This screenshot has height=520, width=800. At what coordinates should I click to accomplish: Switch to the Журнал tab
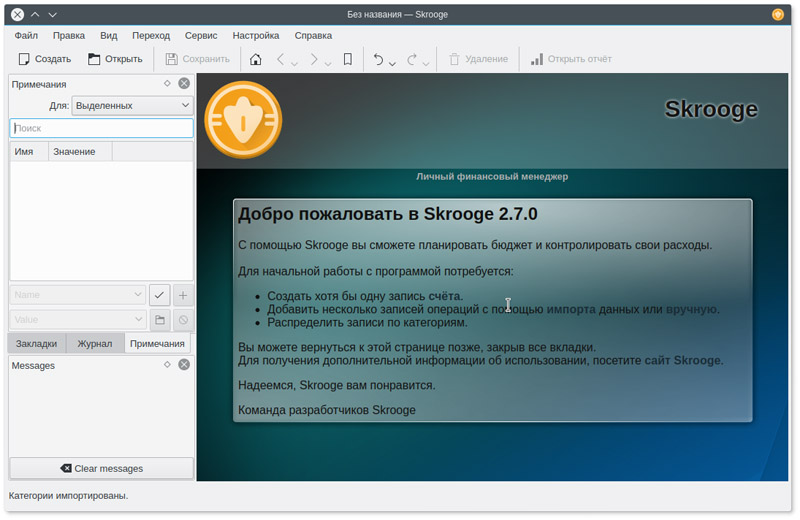(x=95, y=344)
